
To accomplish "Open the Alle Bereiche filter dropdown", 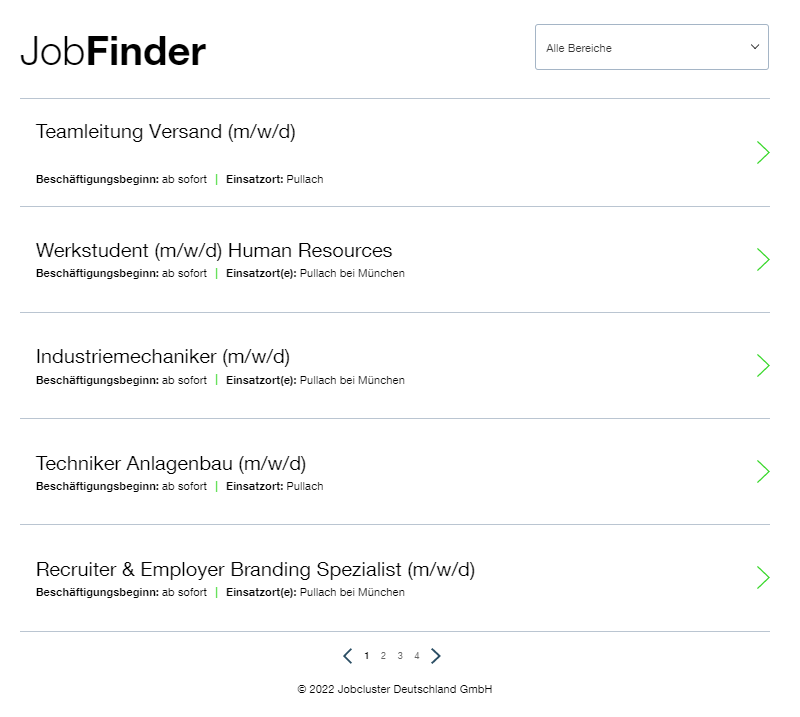I will [x=651, y=47].
